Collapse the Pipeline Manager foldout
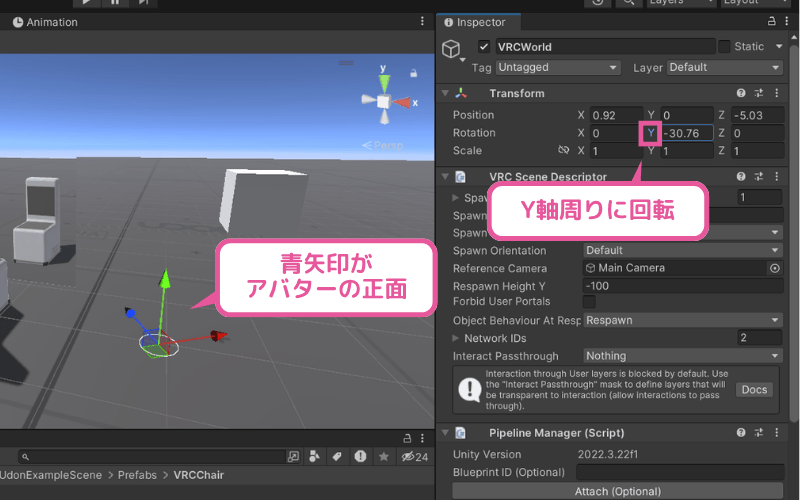The width and height of the screenshot is (800, 500). (445, 433)
